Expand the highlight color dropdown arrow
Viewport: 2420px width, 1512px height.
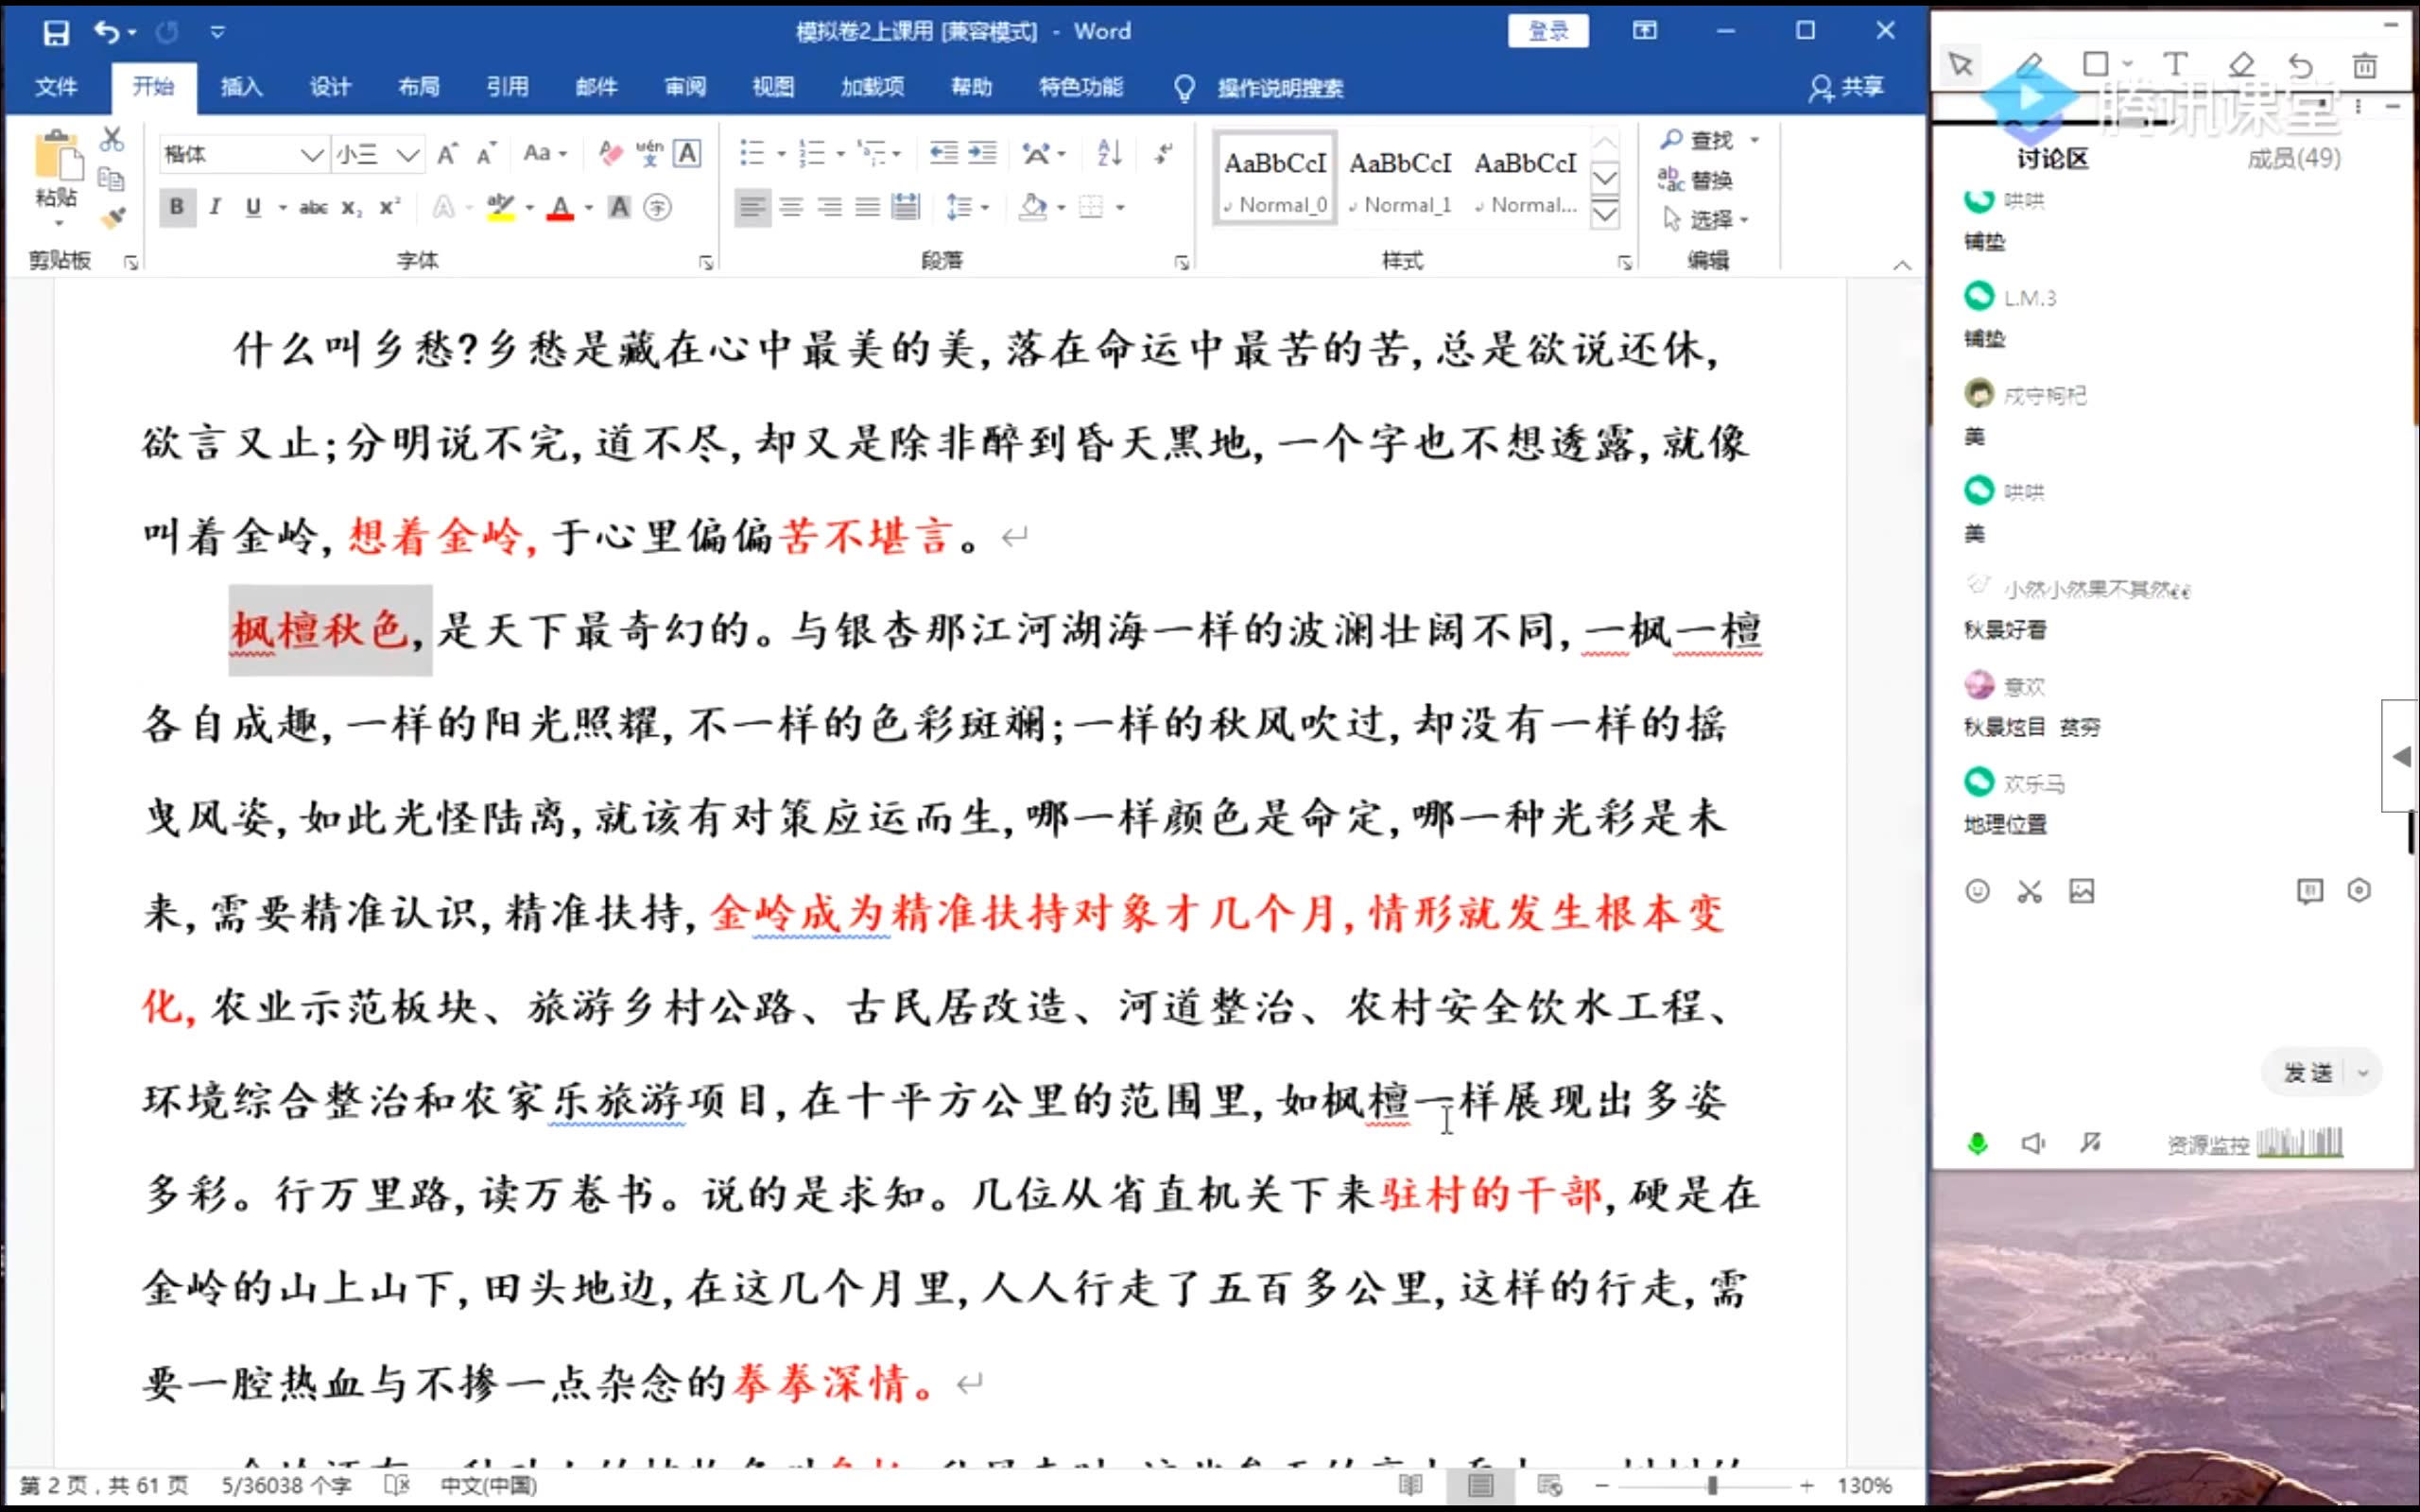529,208
